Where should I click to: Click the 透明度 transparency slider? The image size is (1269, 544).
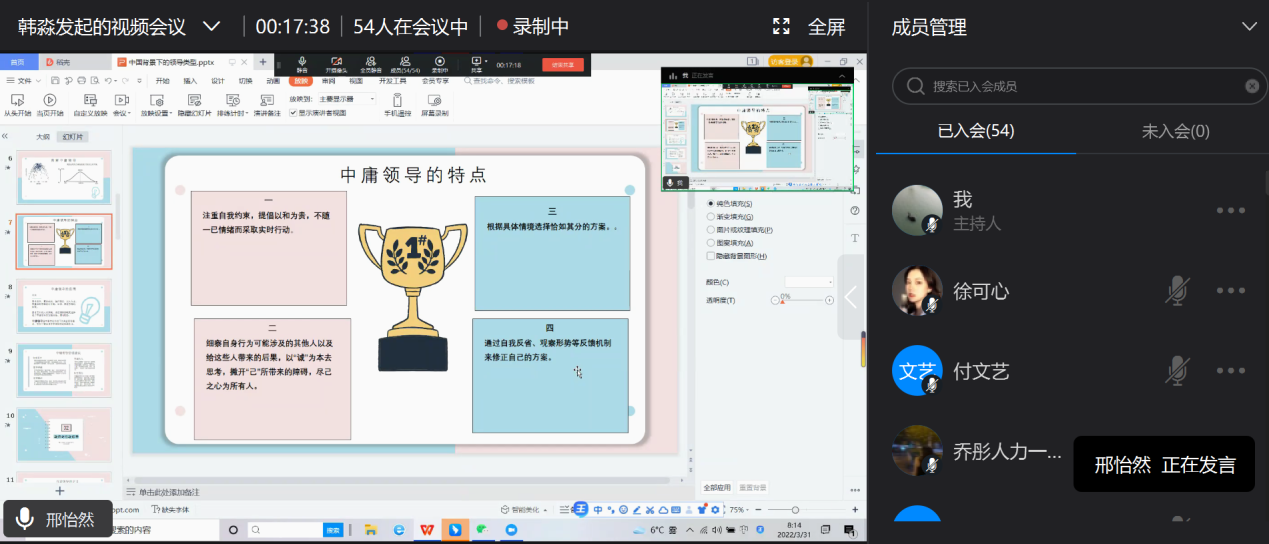pyautogui.click(x=802, y=300)
